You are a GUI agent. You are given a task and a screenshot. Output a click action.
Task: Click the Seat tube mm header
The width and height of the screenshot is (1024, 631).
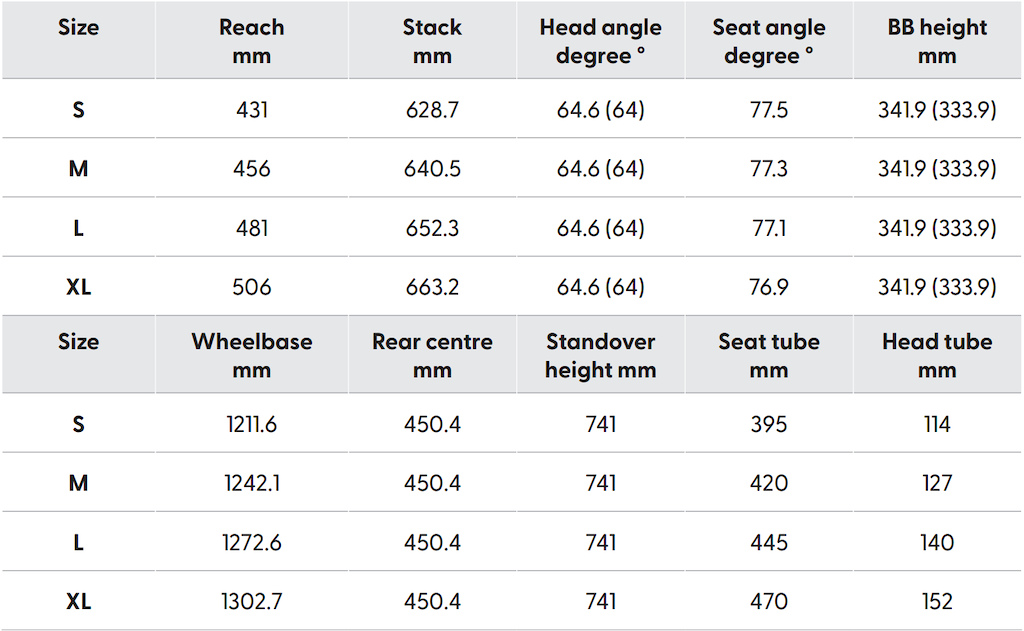tap(769, 355)
